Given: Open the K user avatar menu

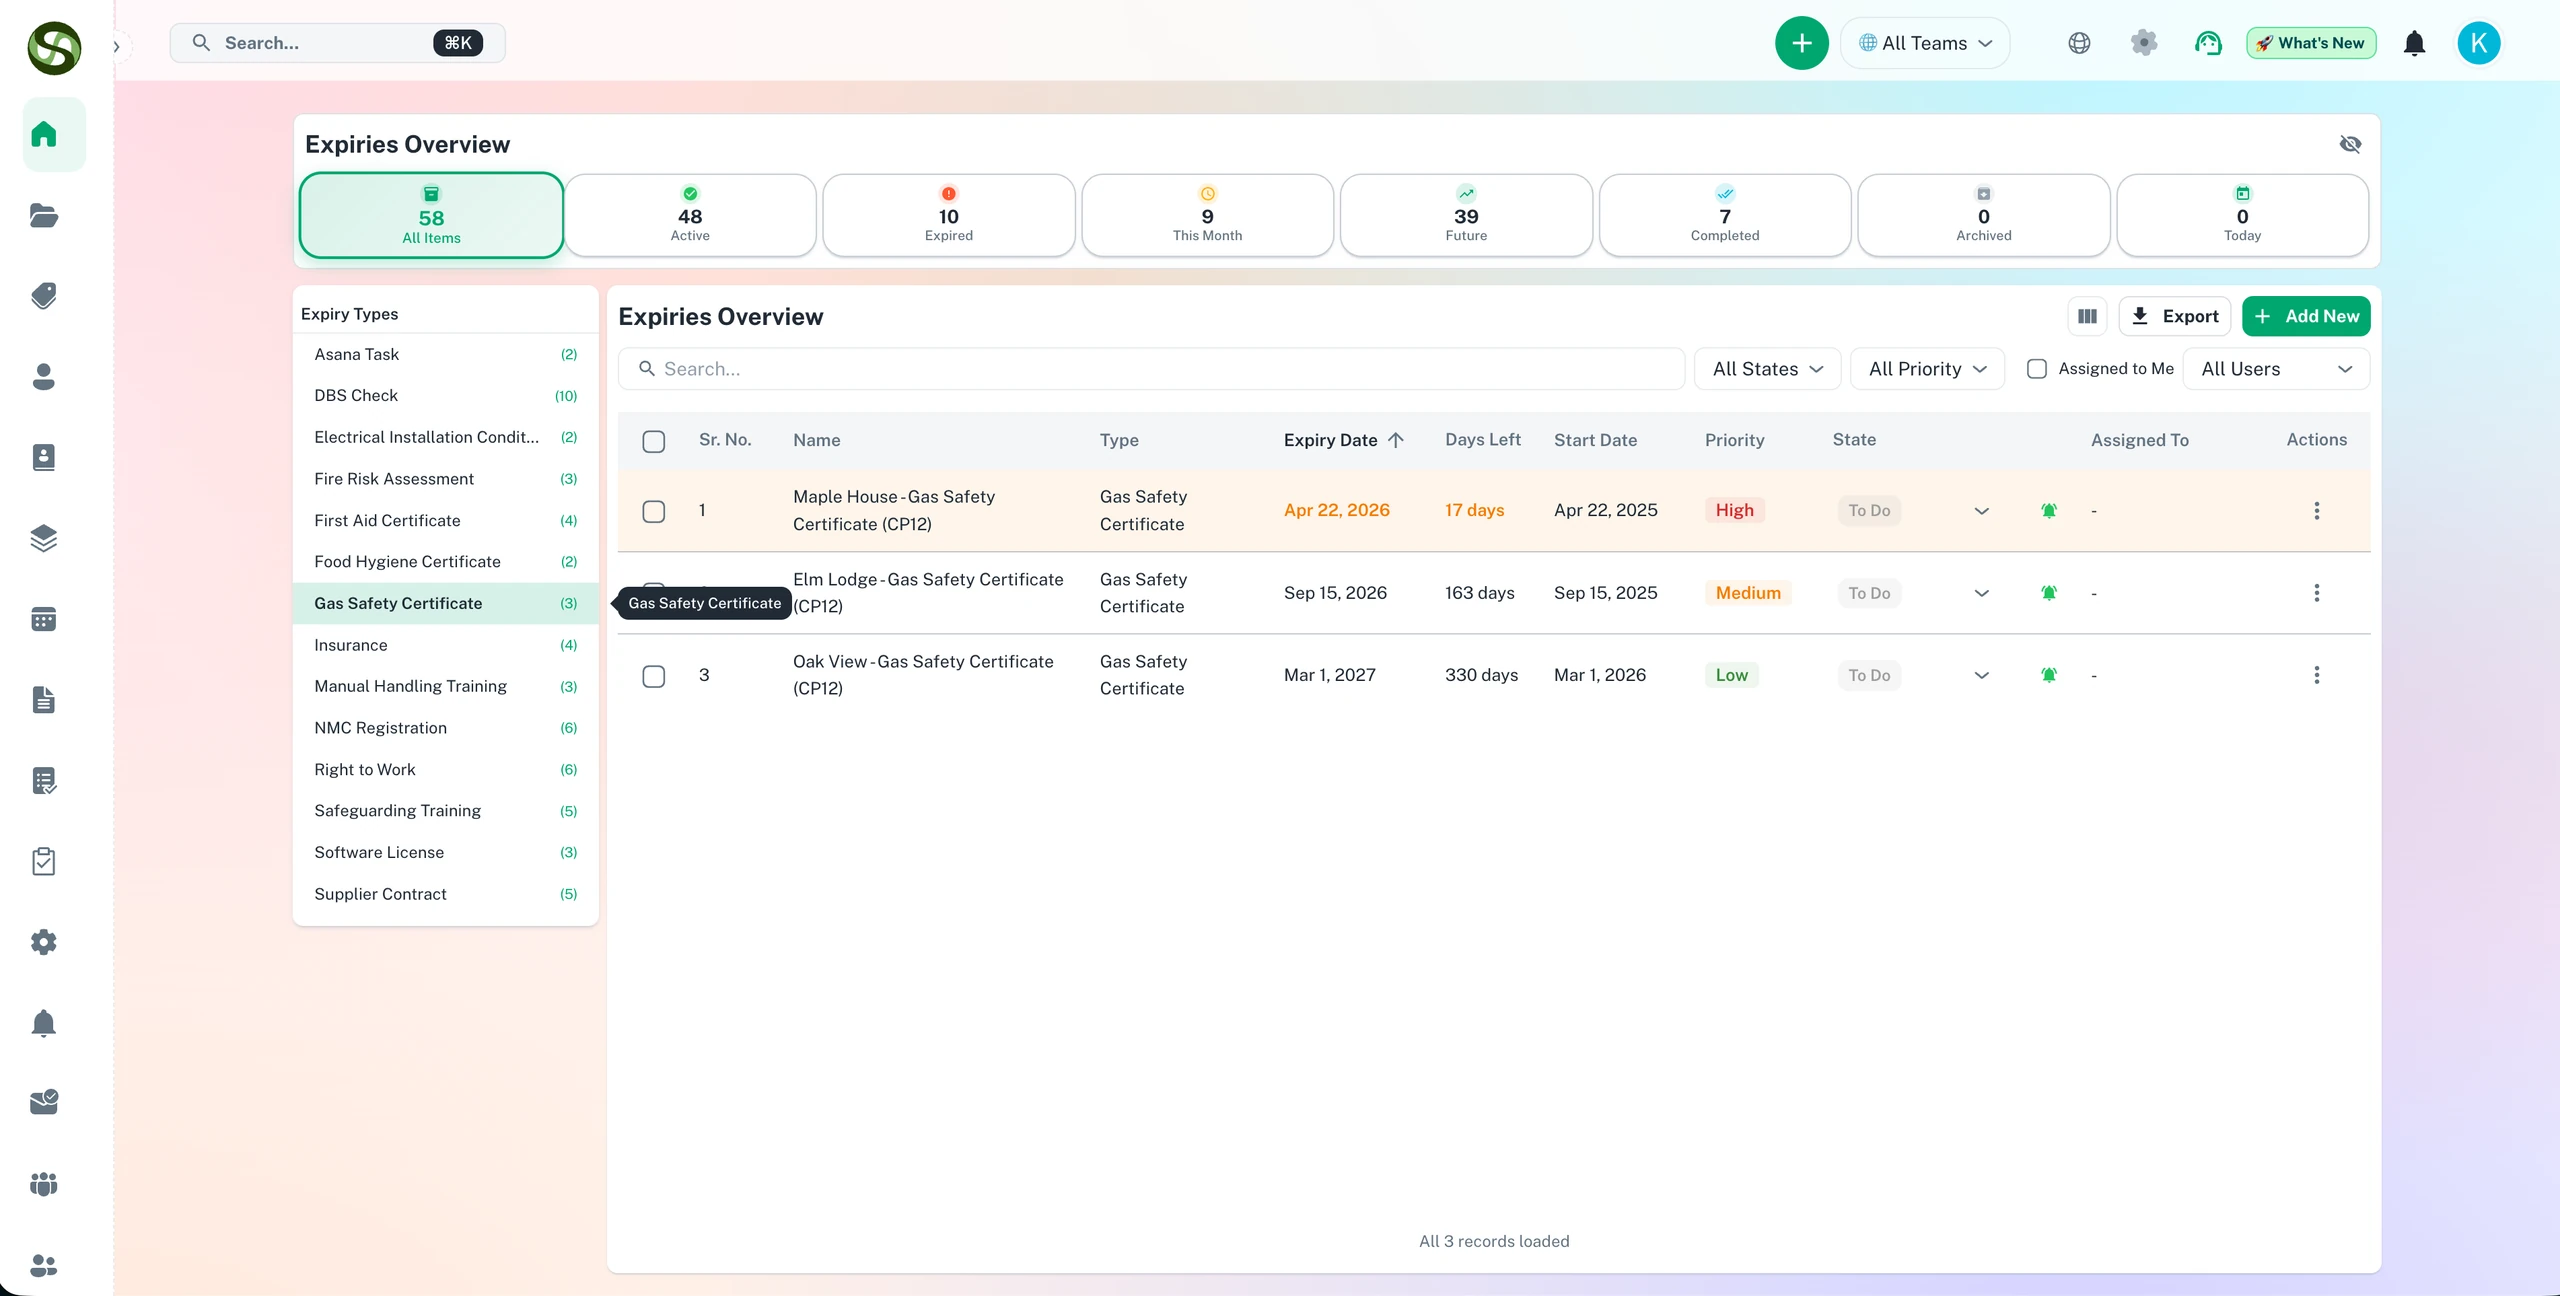Looking at the screenshot, I should (x=2479, y=43).
